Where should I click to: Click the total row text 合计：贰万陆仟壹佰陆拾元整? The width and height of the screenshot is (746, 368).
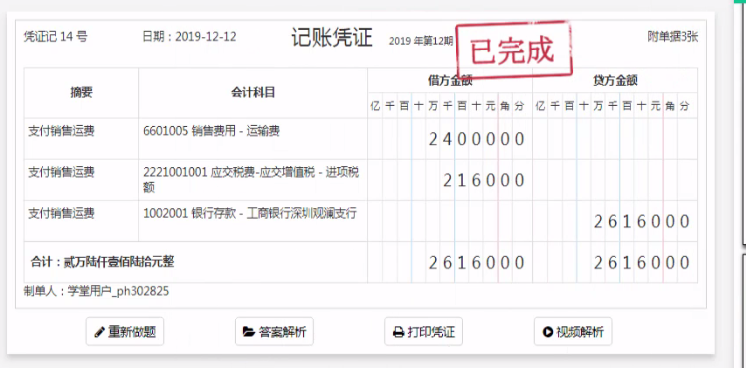click(102, 262)
